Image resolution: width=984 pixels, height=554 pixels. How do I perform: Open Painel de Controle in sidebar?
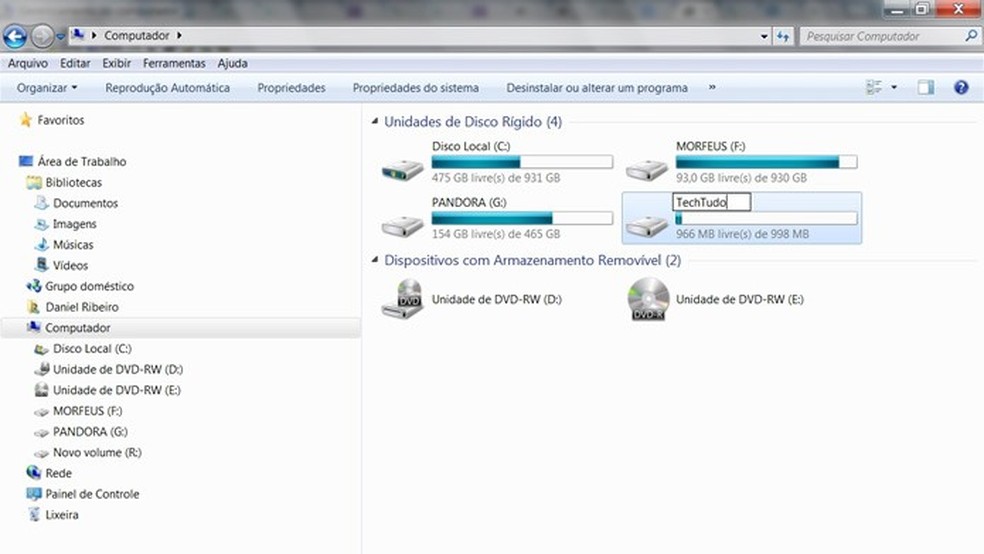click(92, 493)
